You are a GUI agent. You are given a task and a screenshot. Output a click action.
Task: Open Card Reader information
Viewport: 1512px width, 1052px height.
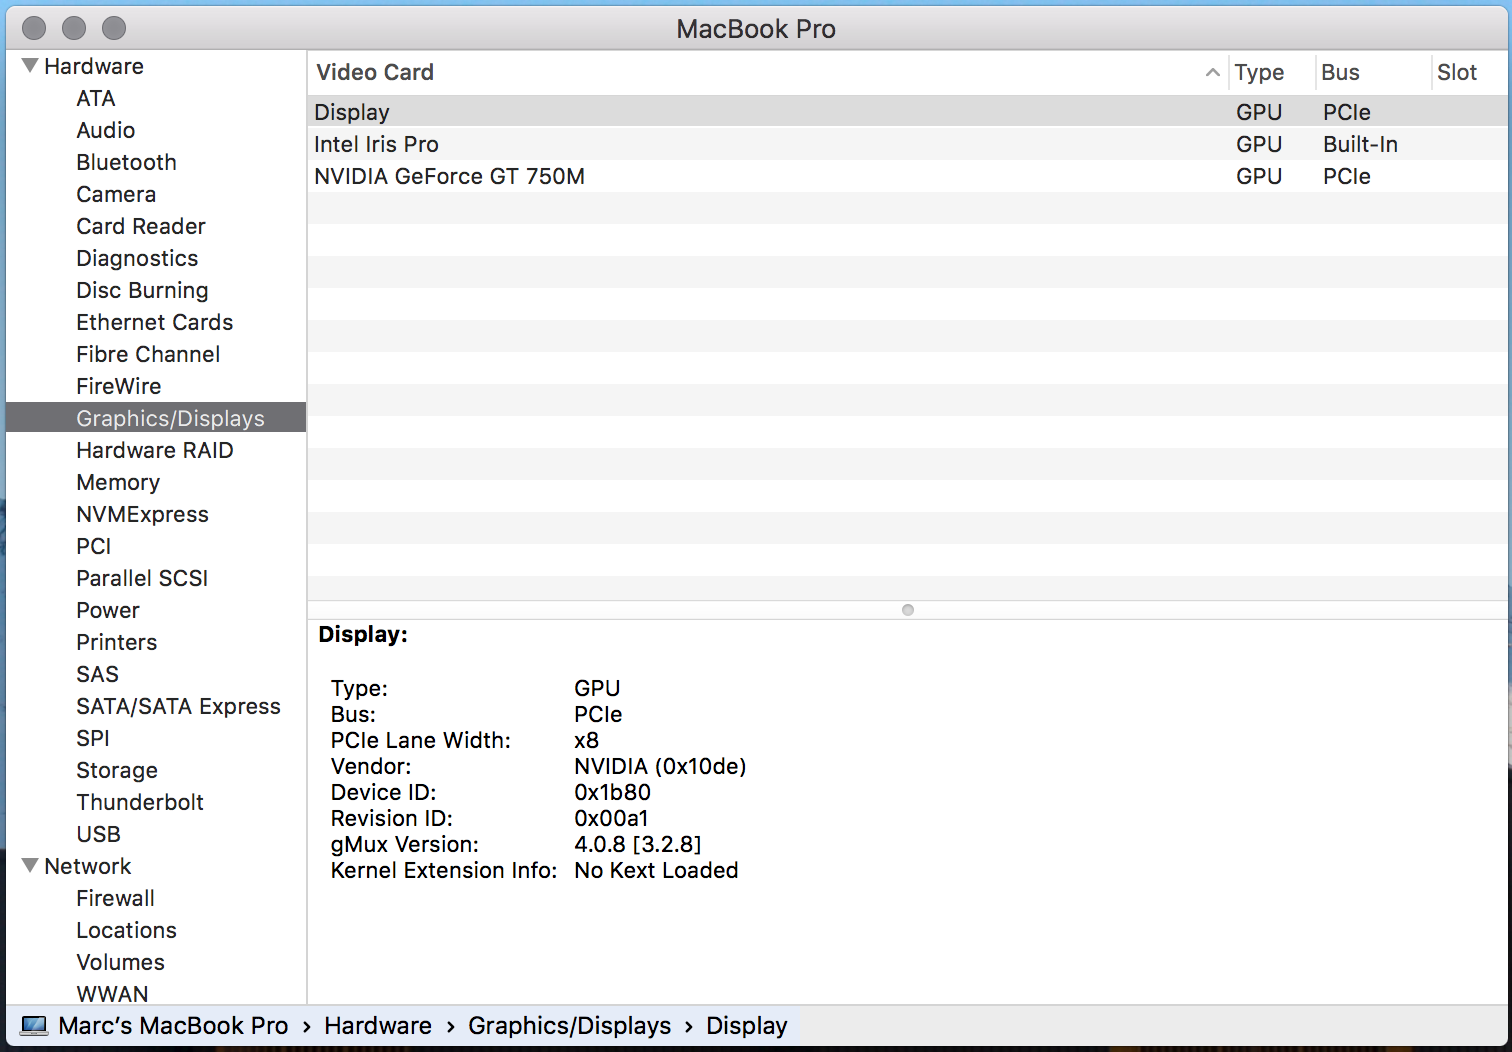pyautogui.click(x=141, y=226)
